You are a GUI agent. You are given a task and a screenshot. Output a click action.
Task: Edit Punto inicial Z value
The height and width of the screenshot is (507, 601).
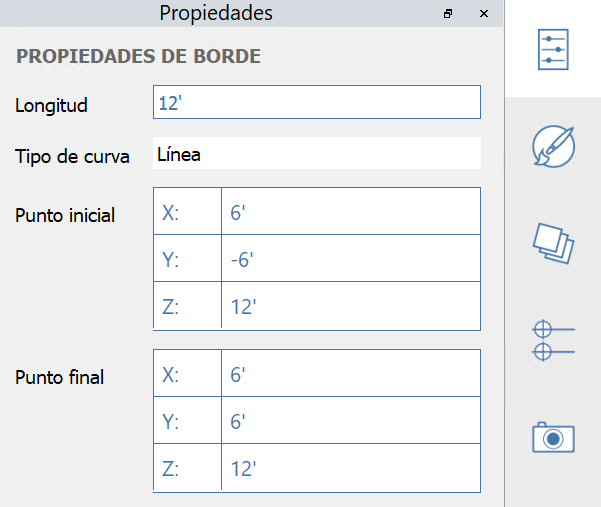coord(350,306)
